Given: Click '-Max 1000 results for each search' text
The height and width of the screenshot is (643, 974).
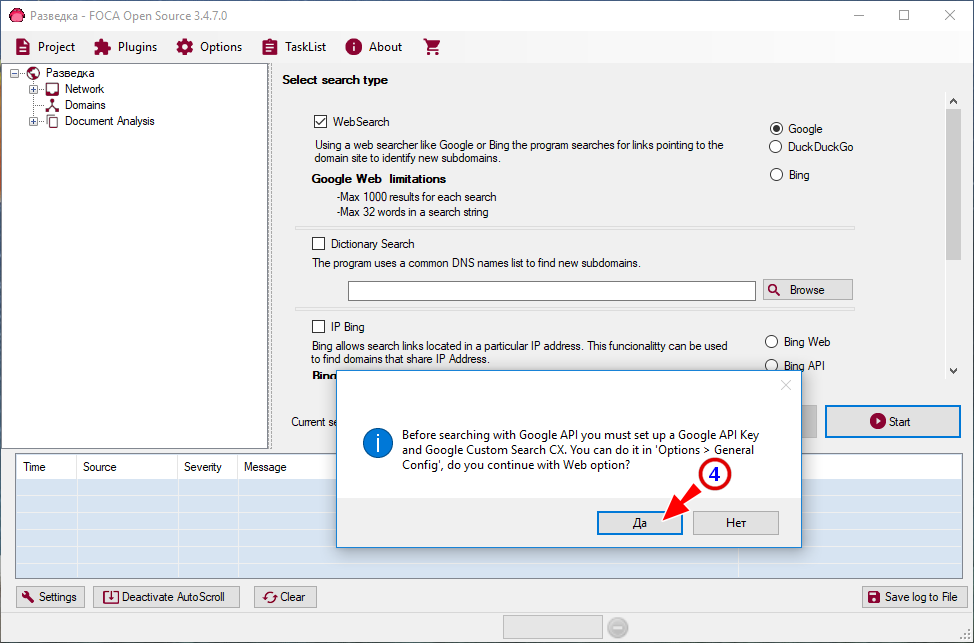Looking at the screenshot, I should 417,197.
